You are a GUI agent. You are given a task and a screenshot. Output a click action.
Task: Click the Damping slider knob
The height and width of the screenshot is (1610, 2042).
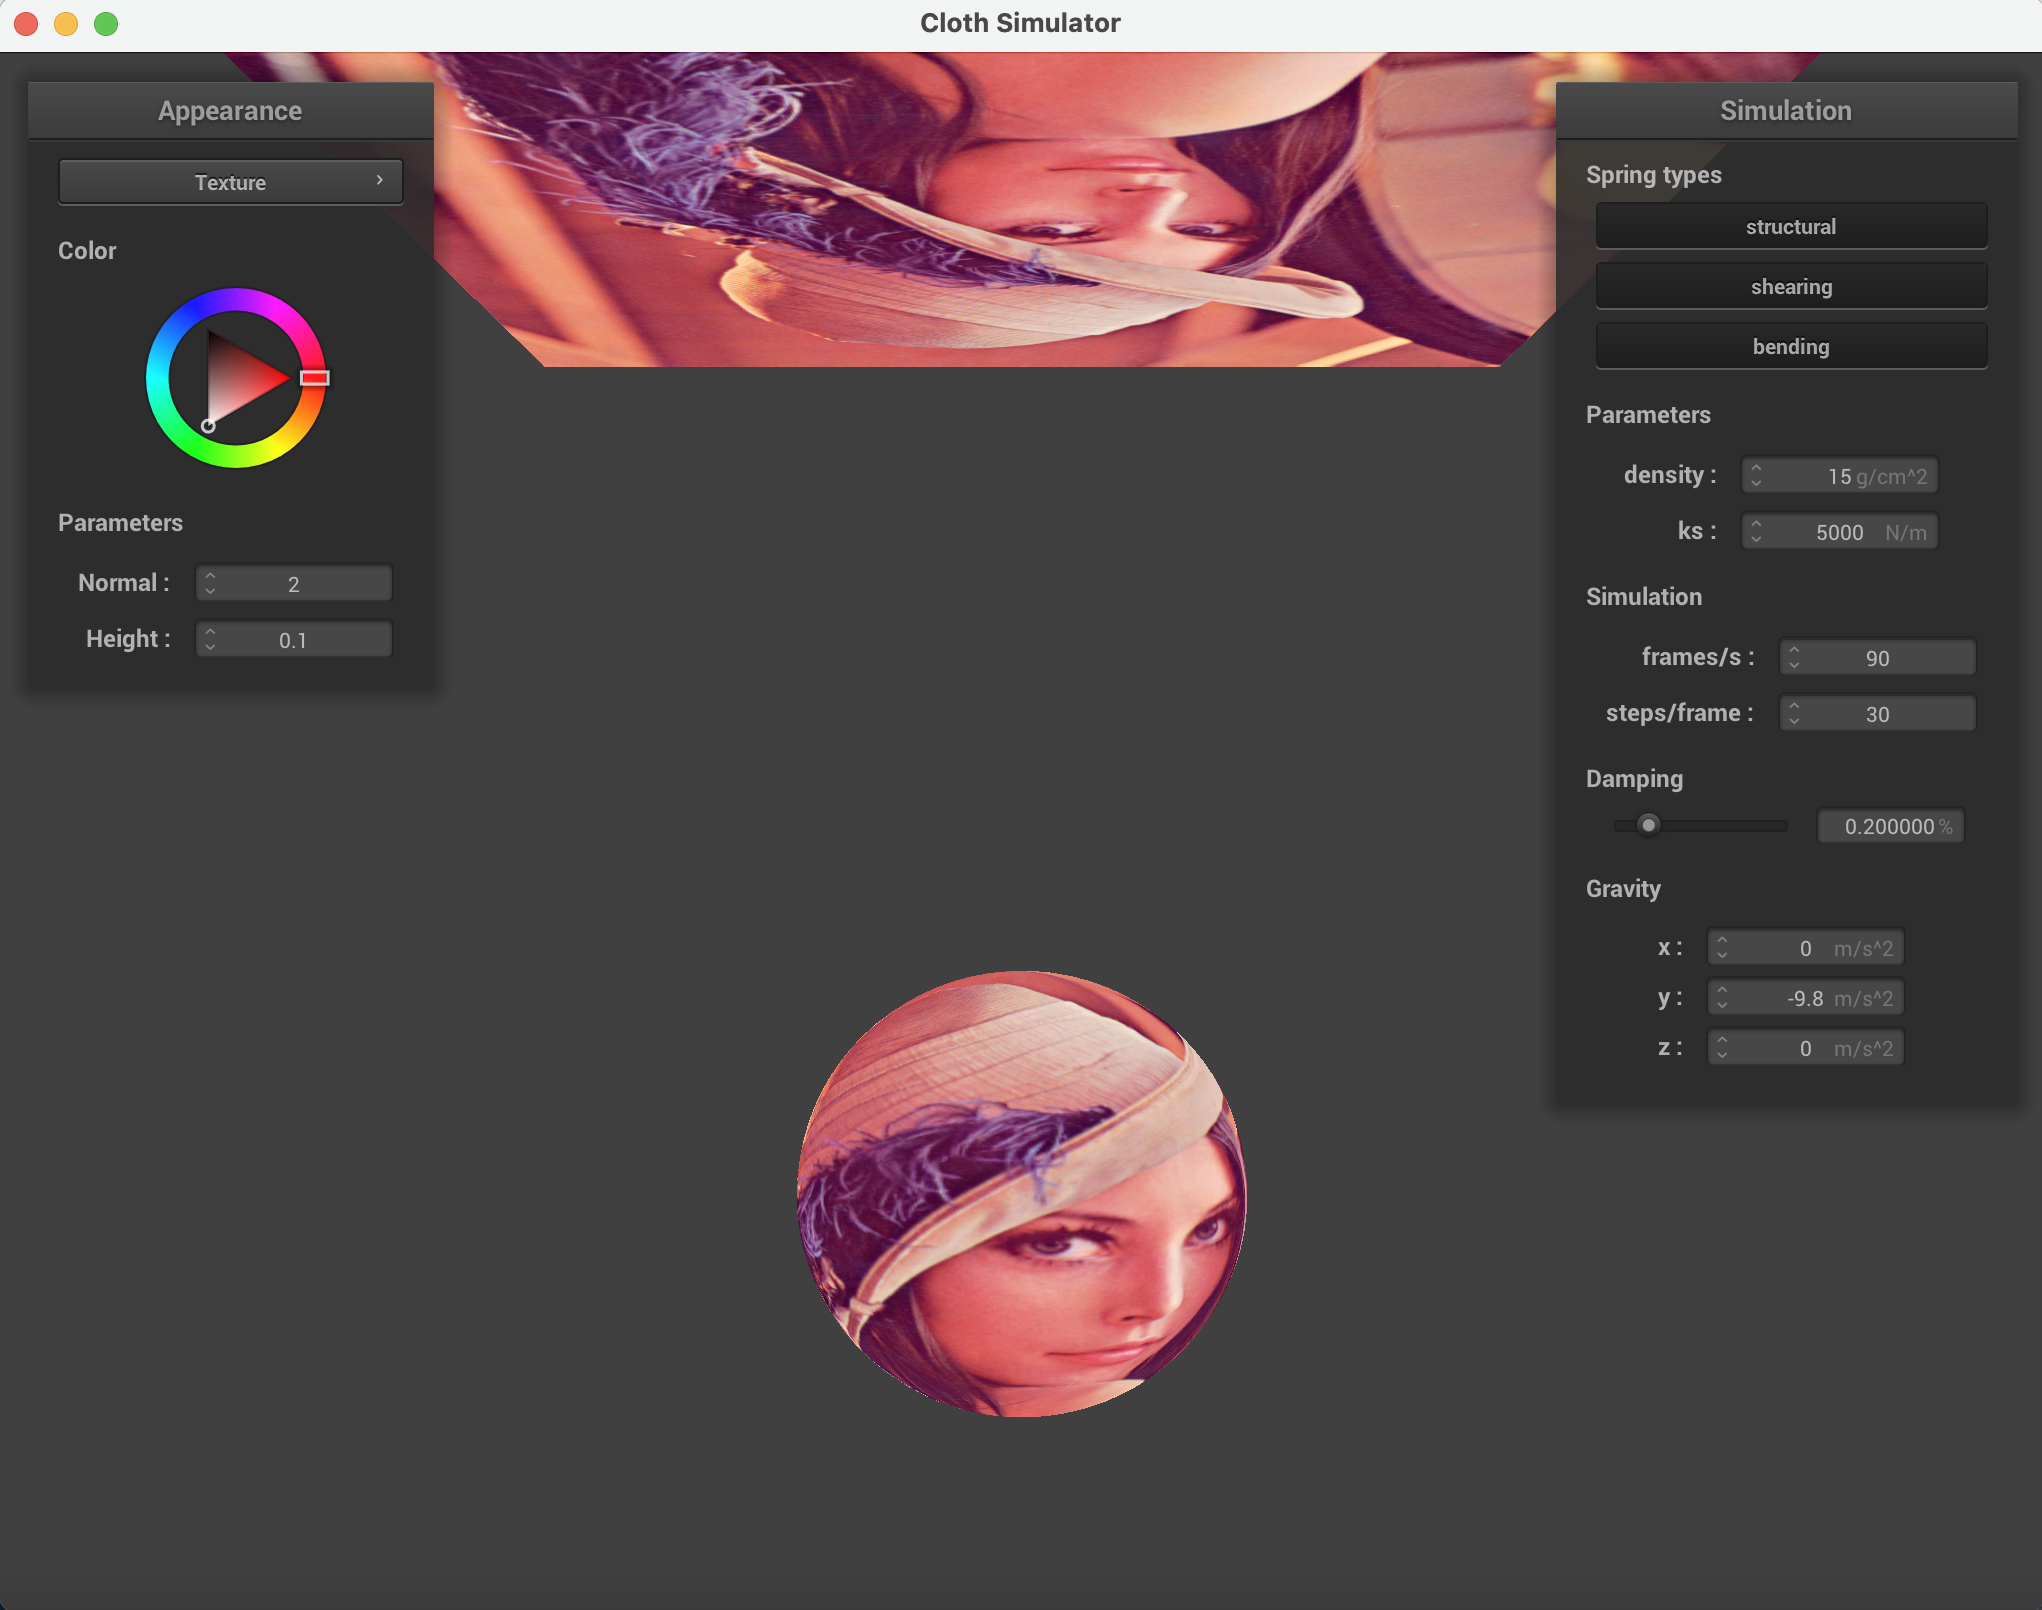1649,825
